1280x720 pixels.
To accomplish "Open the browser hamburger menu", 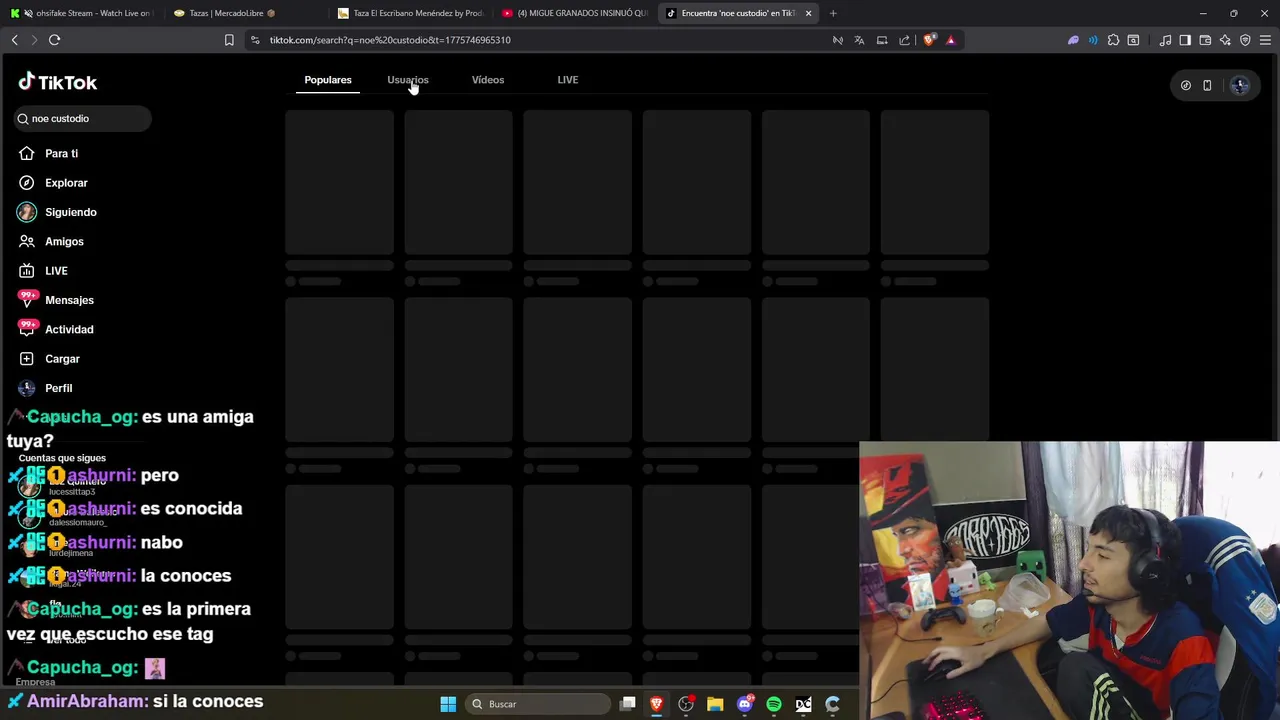I will tap(1265, 40).
